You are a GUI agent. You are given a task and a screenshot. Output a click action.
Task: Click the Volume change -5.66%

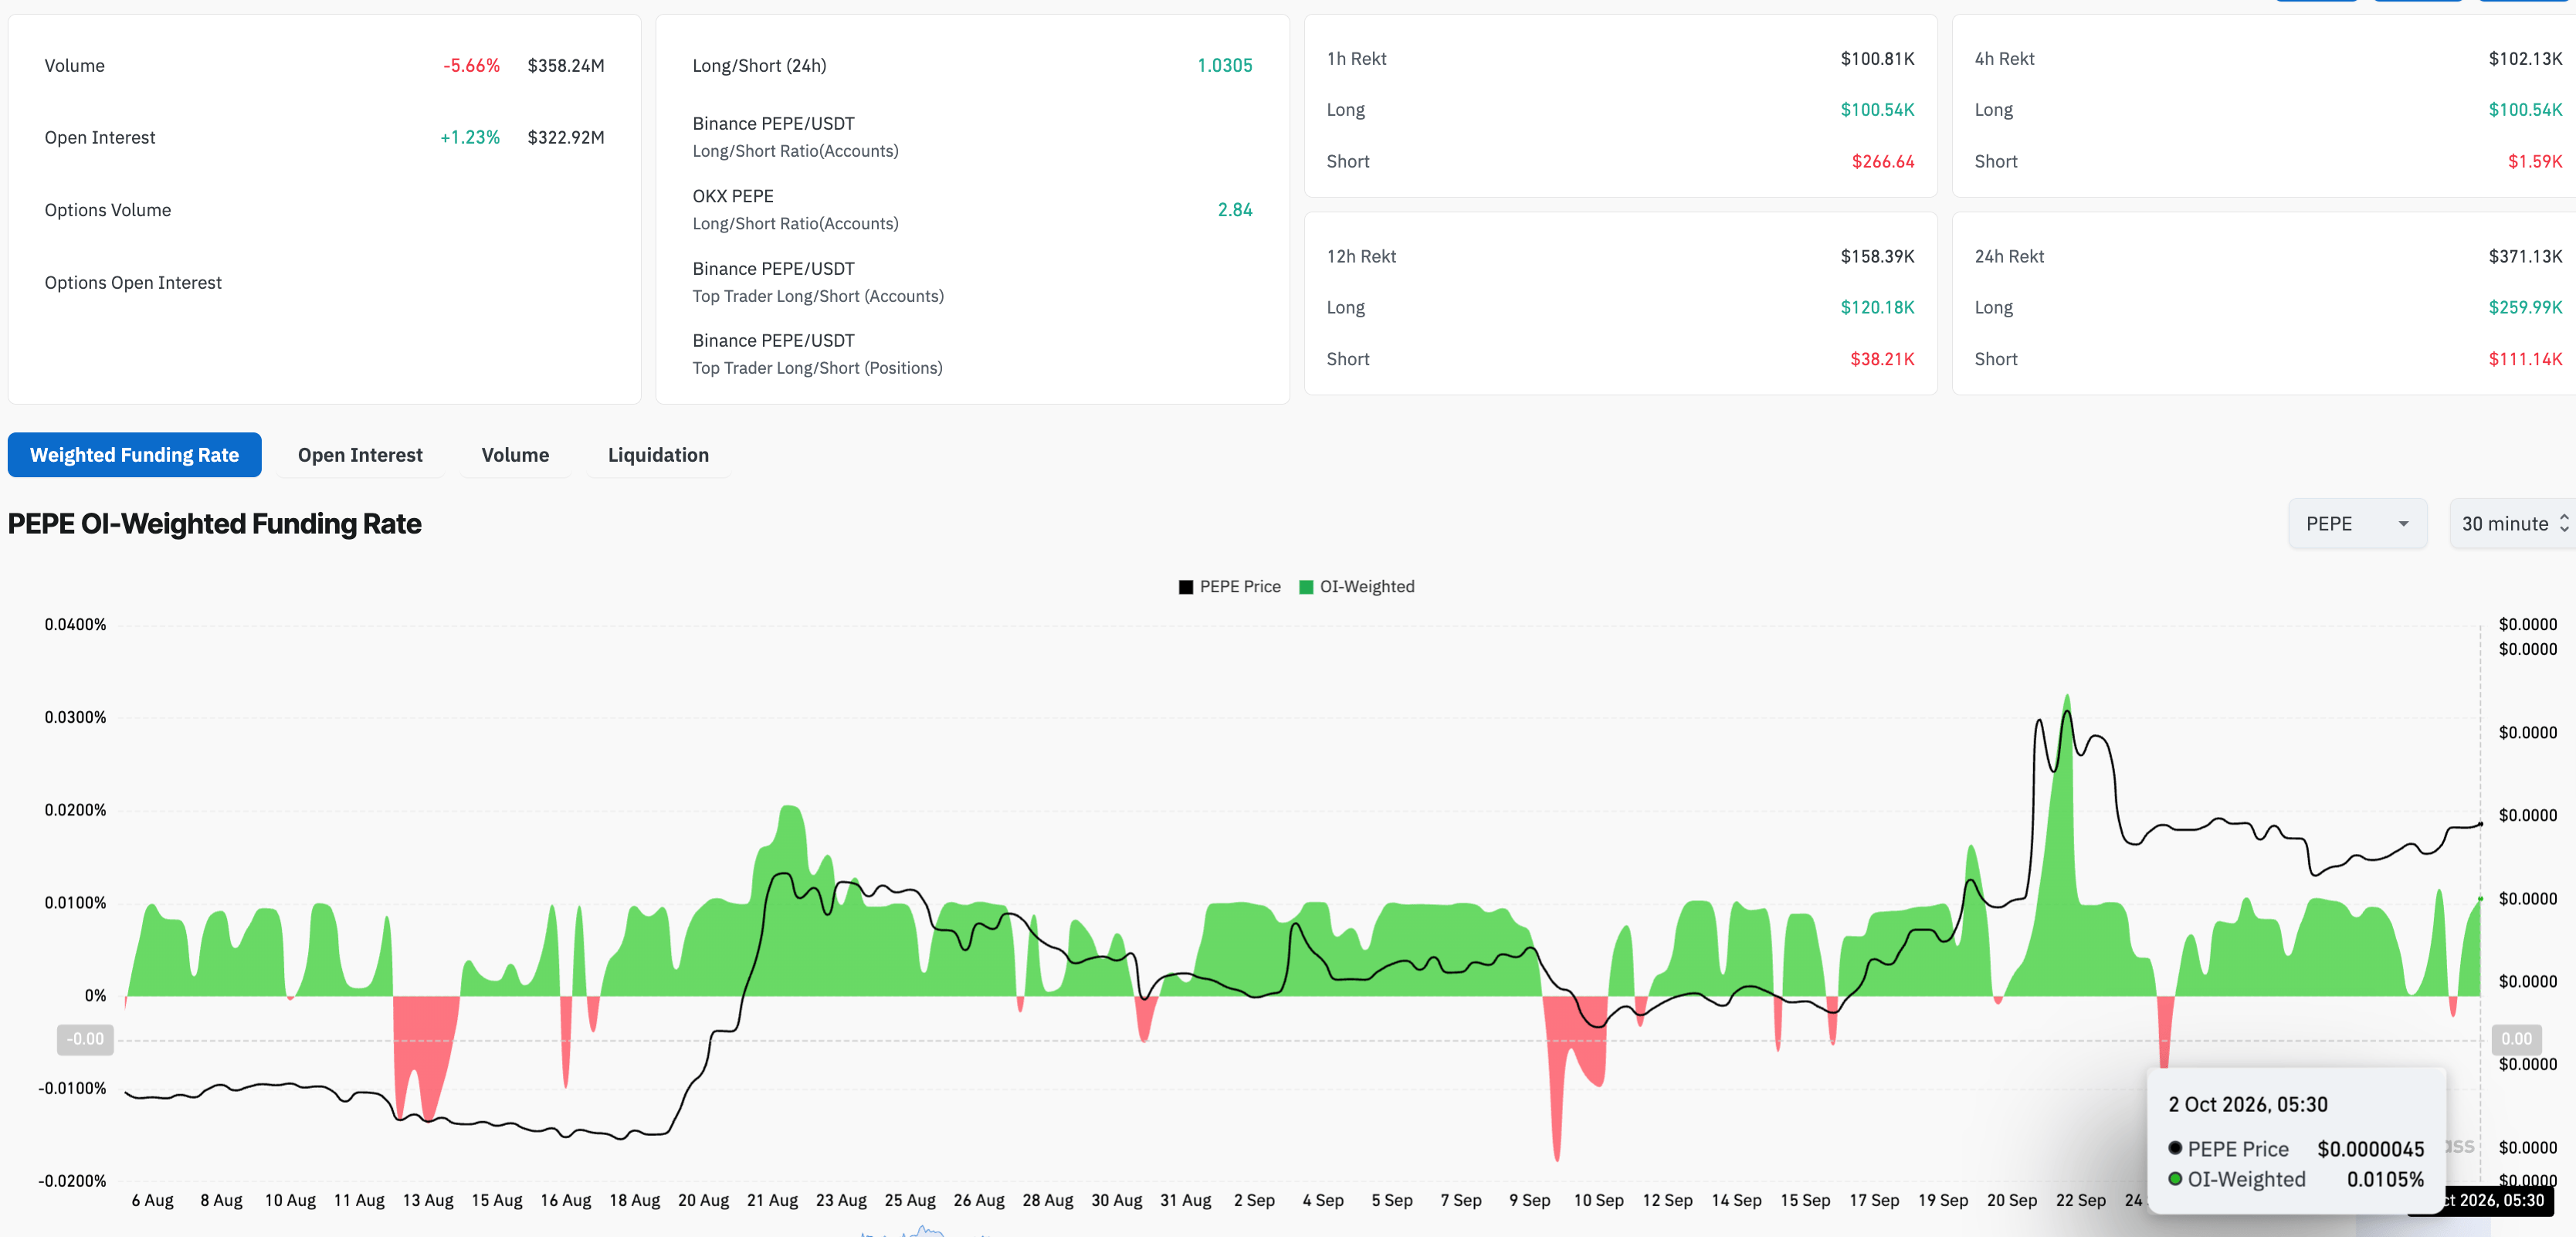tap(471, 65)
